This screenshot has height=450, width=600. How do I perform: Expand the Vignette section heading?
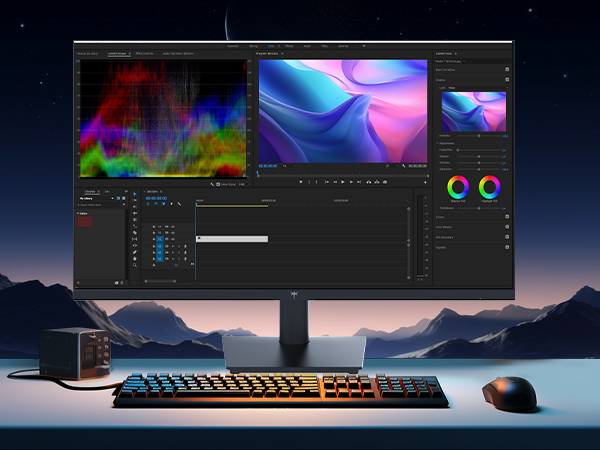tap(441, 248)
